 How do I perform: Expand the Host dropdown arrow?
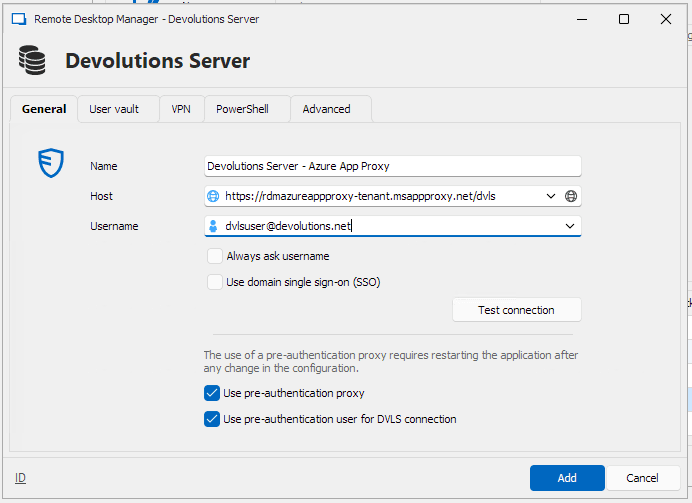[x=551, y=196]
